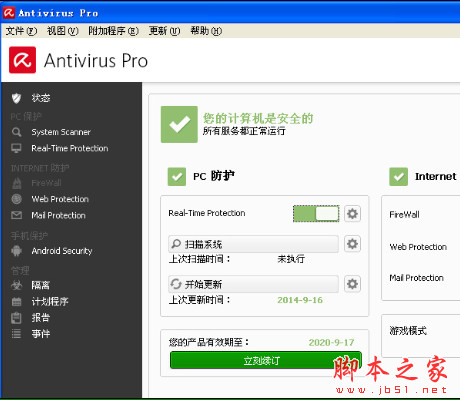The width and height of the screenshot is (460, 401).
Task: Click the 所有服务都正常运行 status text
Action: 244,131
